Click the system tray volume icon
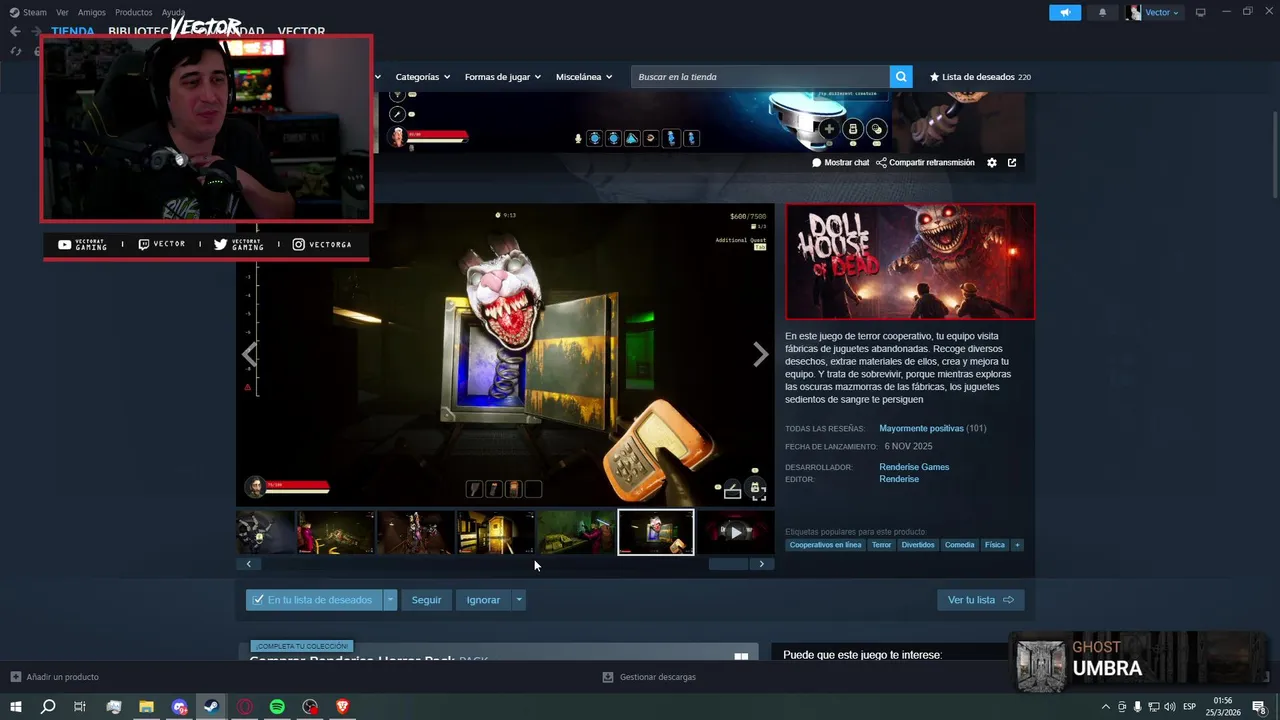The image size is (1280, 720). click(1169, 707)
